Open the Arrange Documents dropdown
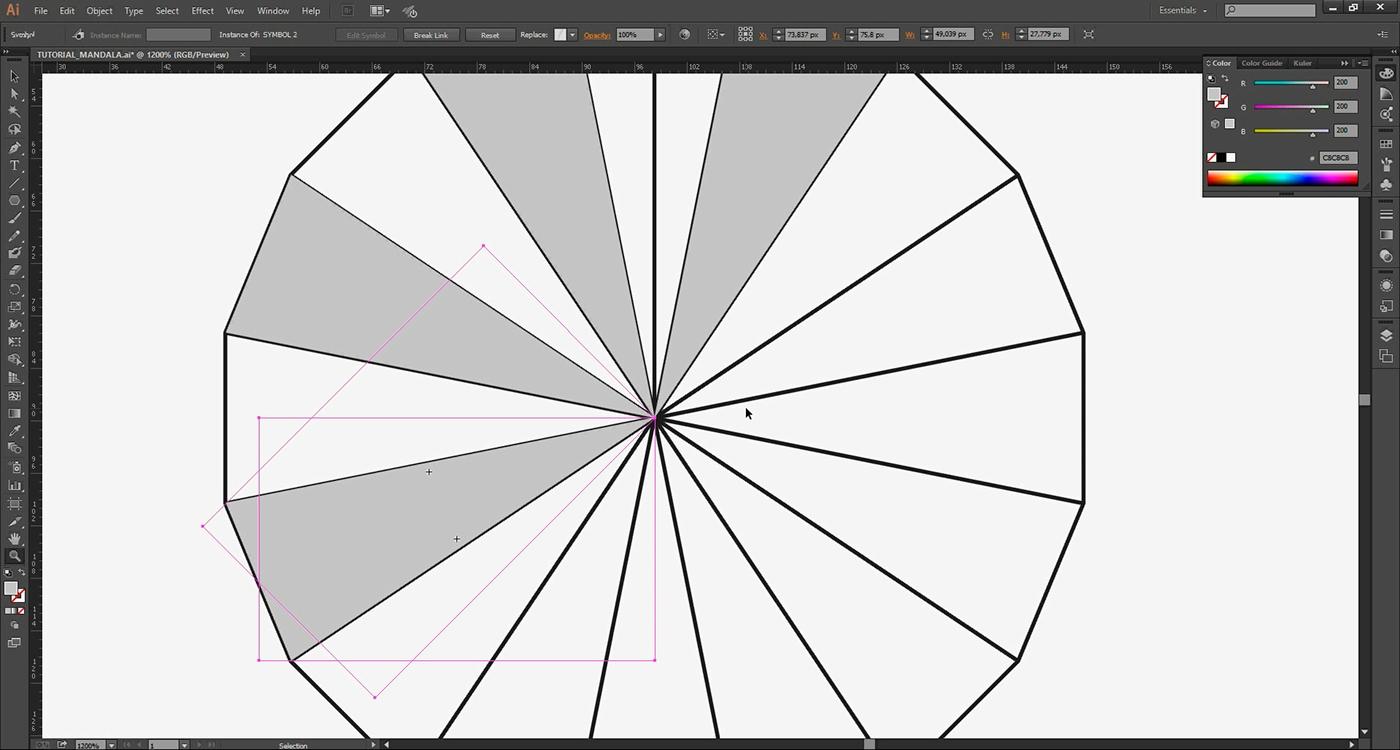This screenshot has width=1400, height=750. [x=380, y=11]
